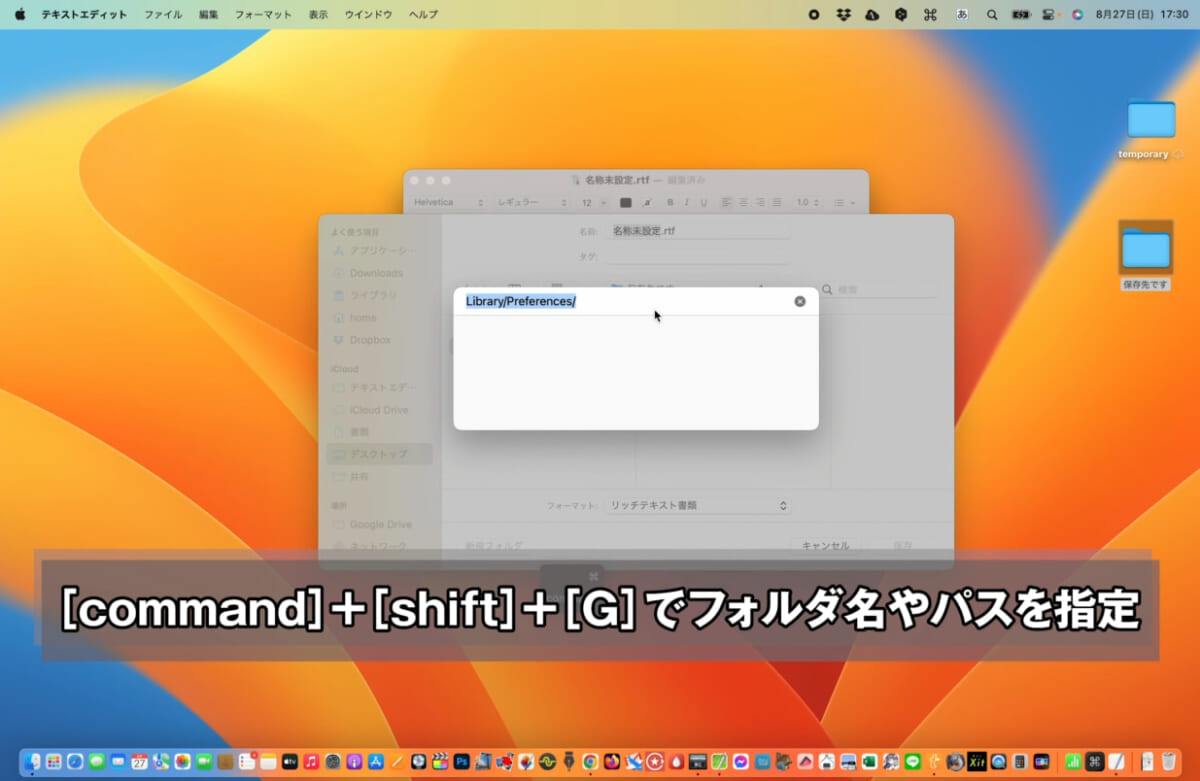The height and width of the screenshot is (781, 1200).
Task: Select ライブラリ in save dialog sidebar
Action: [380, 295]
